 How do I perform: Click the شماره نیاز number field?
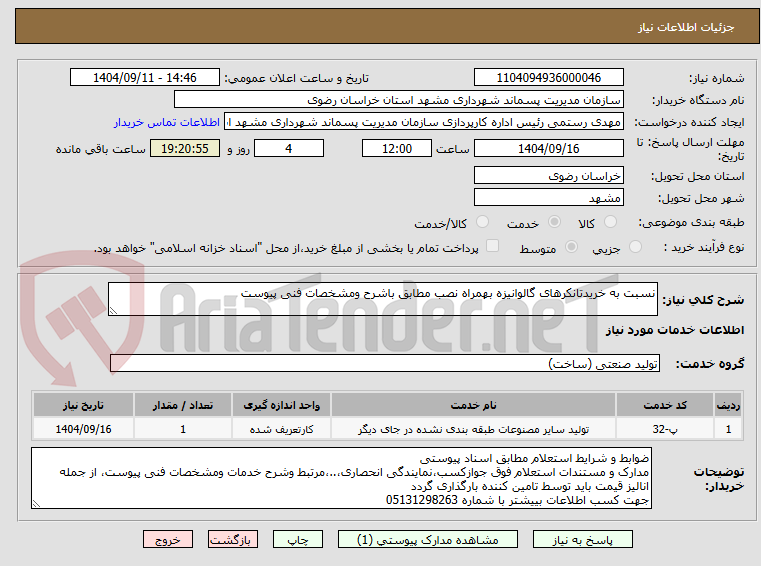pyautogui.click(x=548, y=78)
